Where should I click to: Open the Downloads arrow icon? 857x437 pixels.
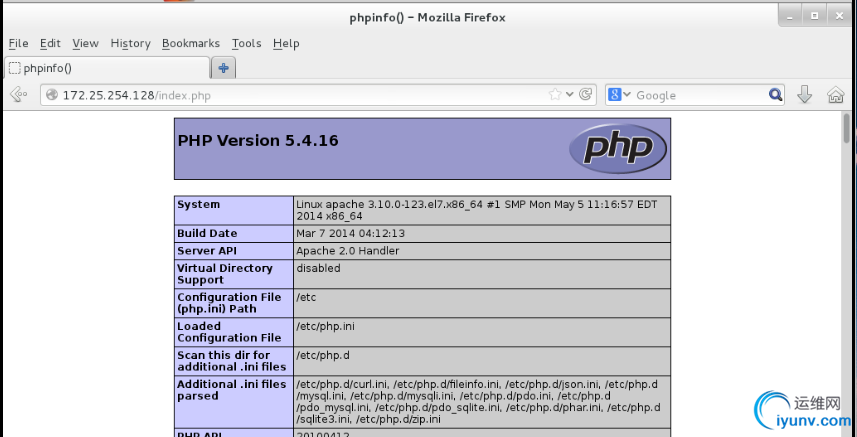[x=805, y=95]
